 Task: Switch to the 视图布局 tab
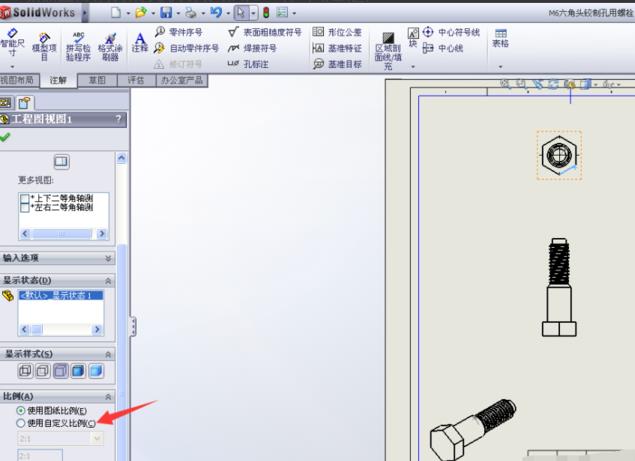coord(19,80)
